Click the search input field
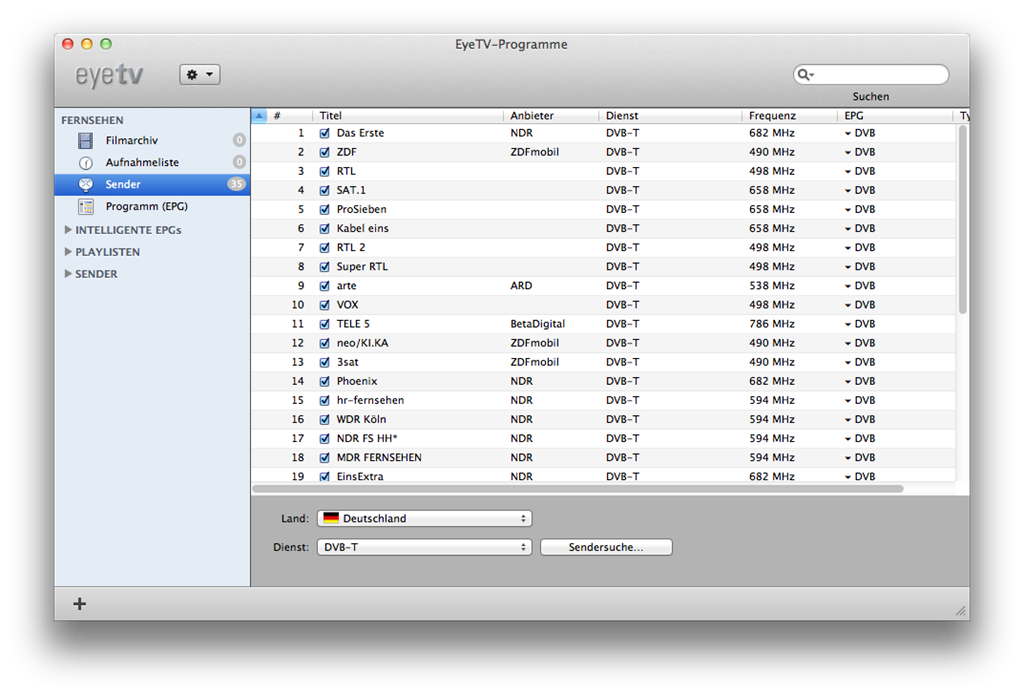The height and width of the screenshot is (696, 1024). click(871, 75)
